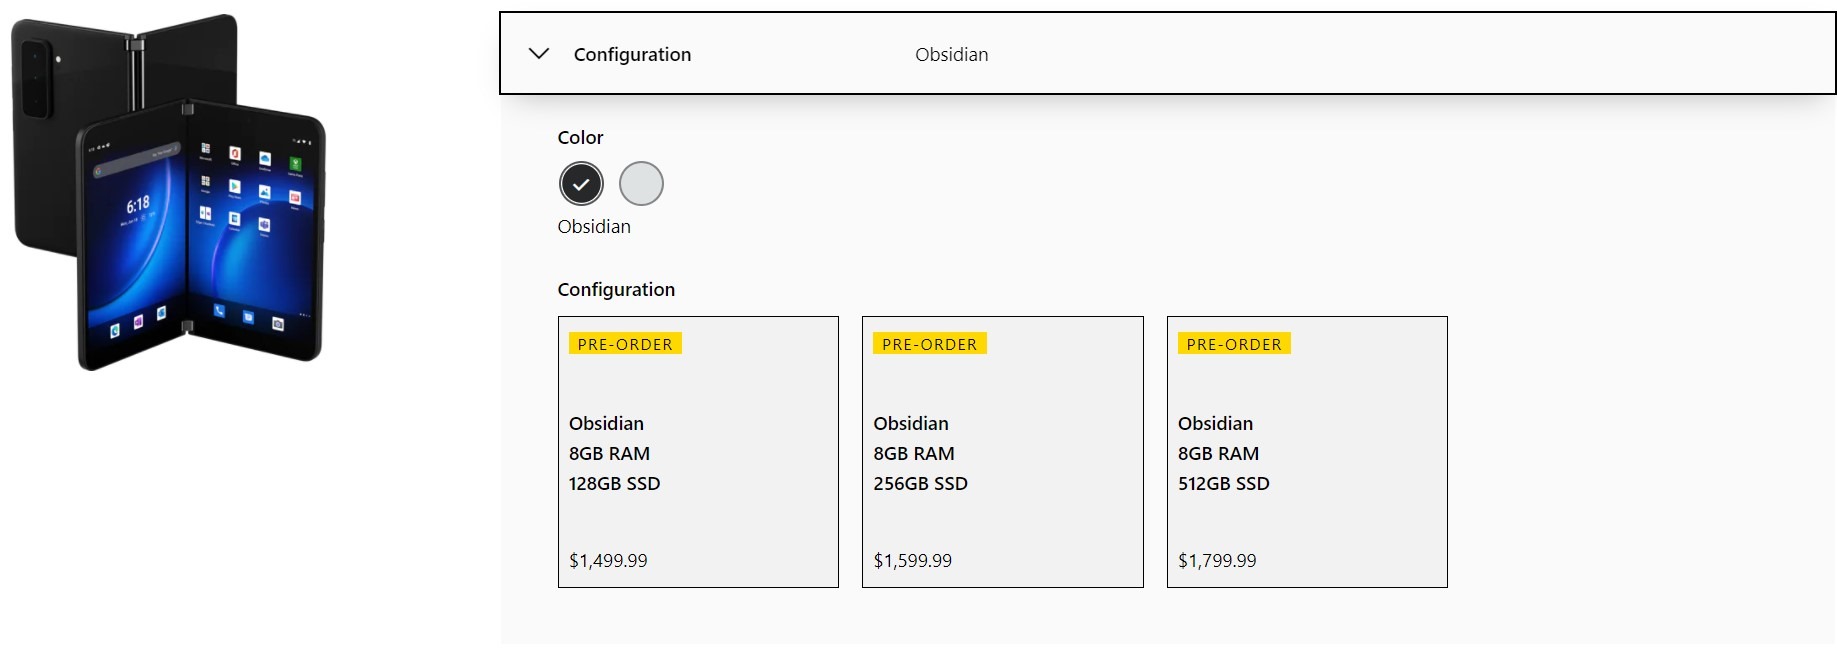Click the $1,799.99 price
The image size is (1837, 649).
(1217, 561)
